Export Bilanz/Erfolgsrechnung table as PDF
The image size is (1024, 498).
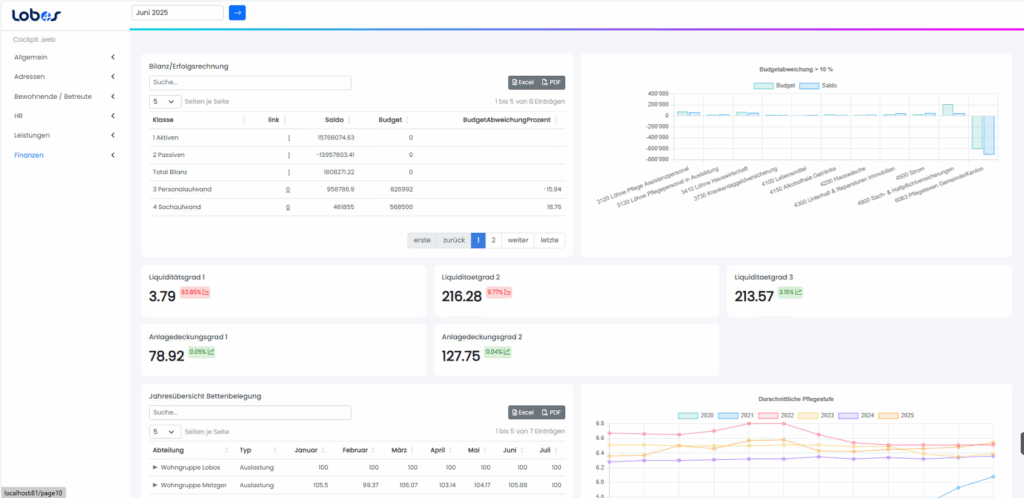point(552,83)
